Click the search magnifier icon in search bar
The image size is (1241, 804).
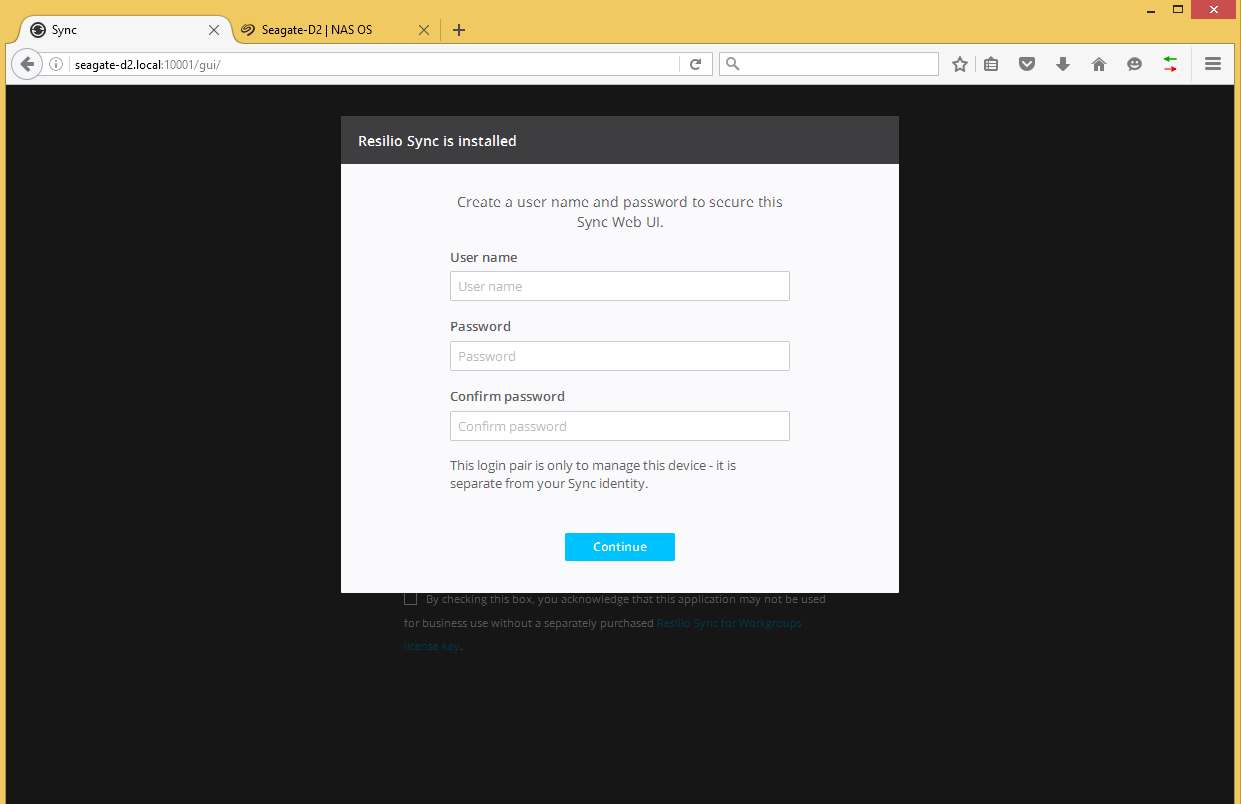[x=732, y=64]
